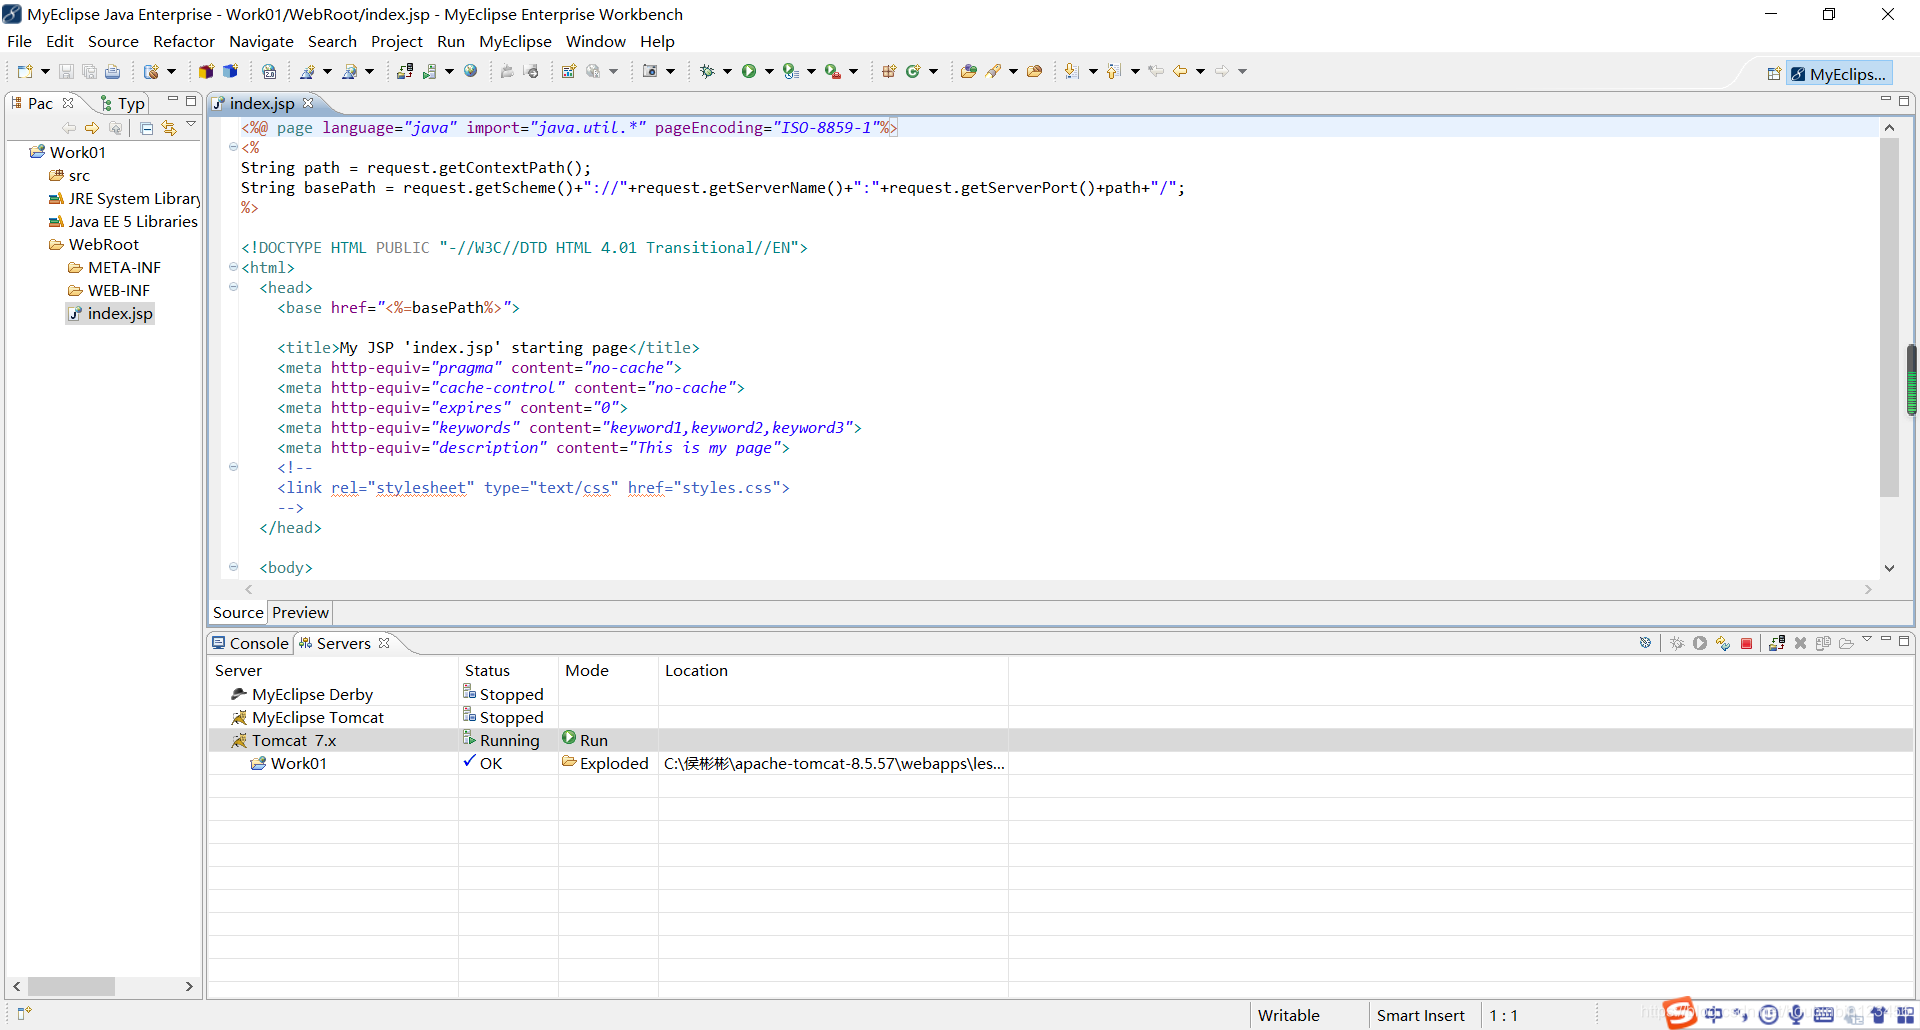Image resolution: width=1920 pixels, height=1030 pixels.
Task: Open dropdown arrow next to Run icon
Action: [x=769, y=71]
